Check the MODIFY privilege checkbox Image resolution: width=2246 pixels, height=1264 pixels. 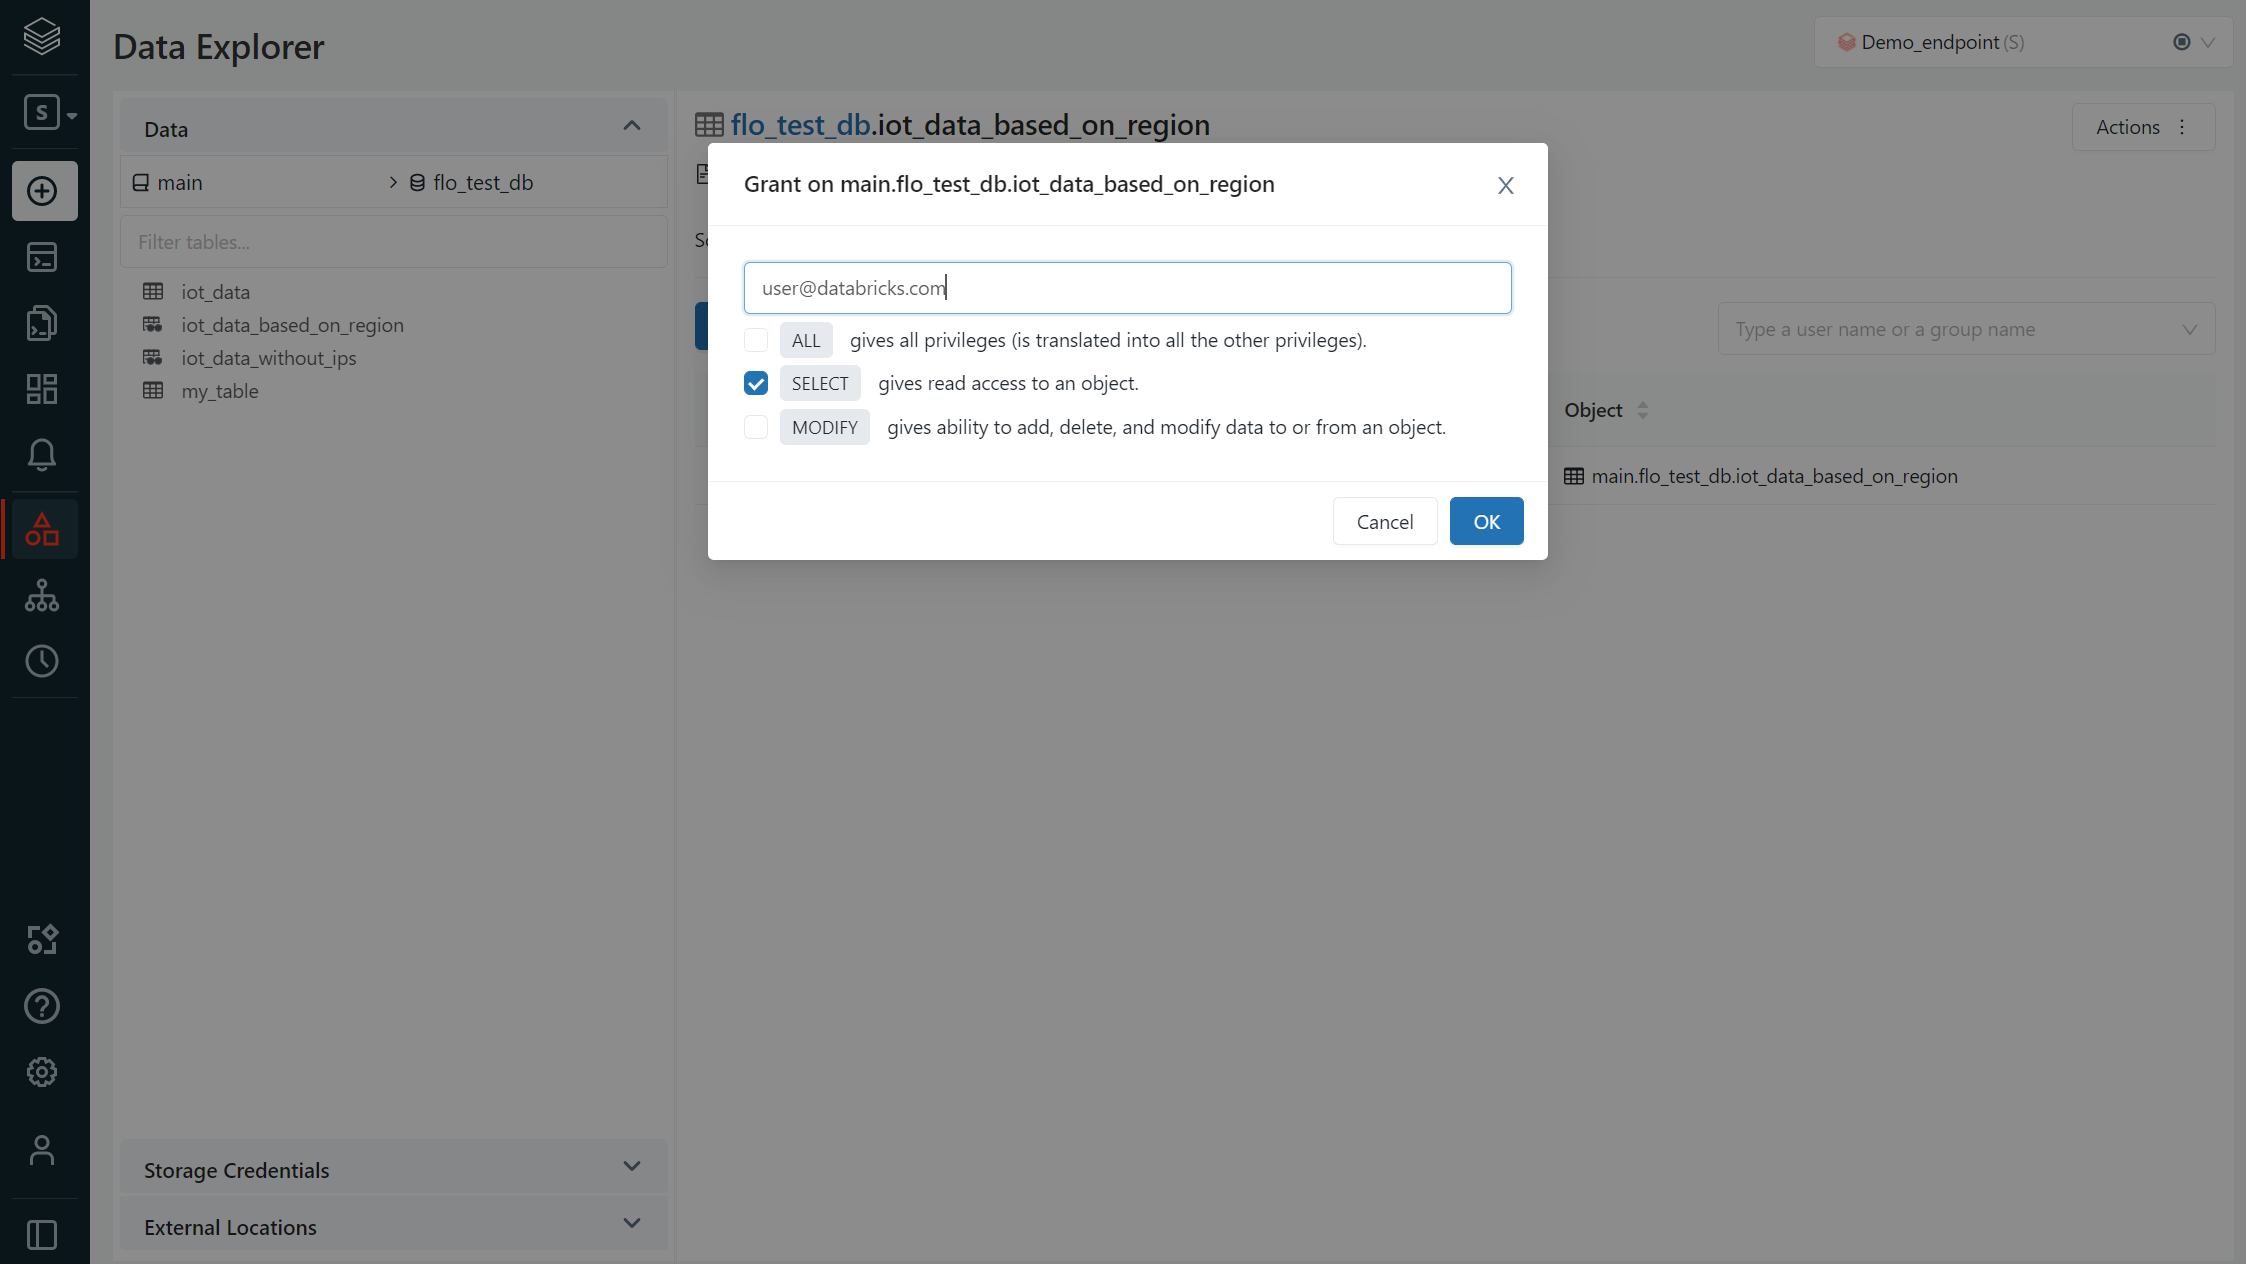756,427
